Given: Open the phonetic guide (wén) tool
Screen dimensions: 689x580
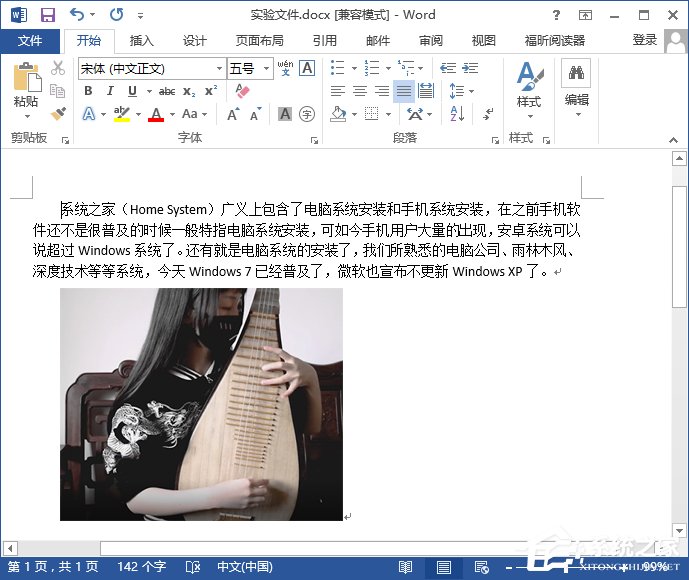Looking at the screenshot, I should coord(285,68).
